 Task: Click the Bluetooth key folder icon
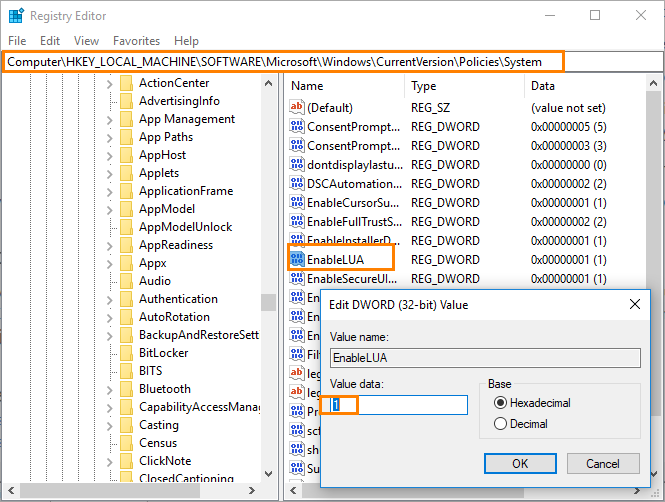point(126,389)
